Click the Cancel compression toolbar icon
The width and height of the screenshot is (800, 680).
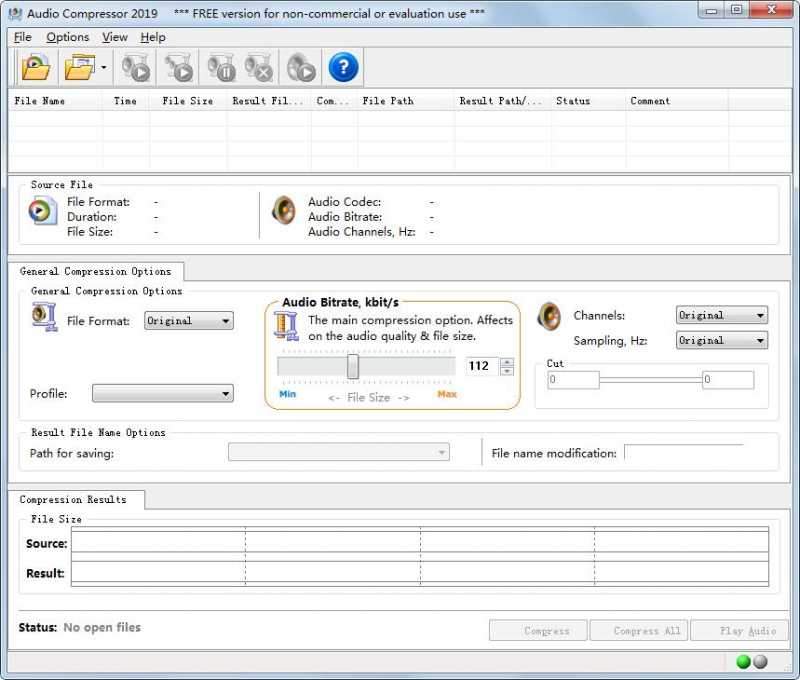pos(258,68)
